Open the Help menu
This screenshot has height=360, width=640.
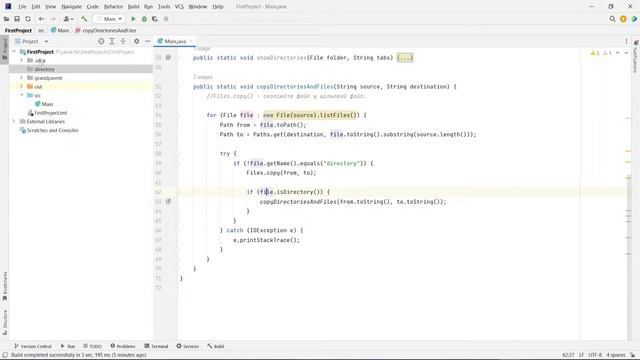tap(218, 7)
